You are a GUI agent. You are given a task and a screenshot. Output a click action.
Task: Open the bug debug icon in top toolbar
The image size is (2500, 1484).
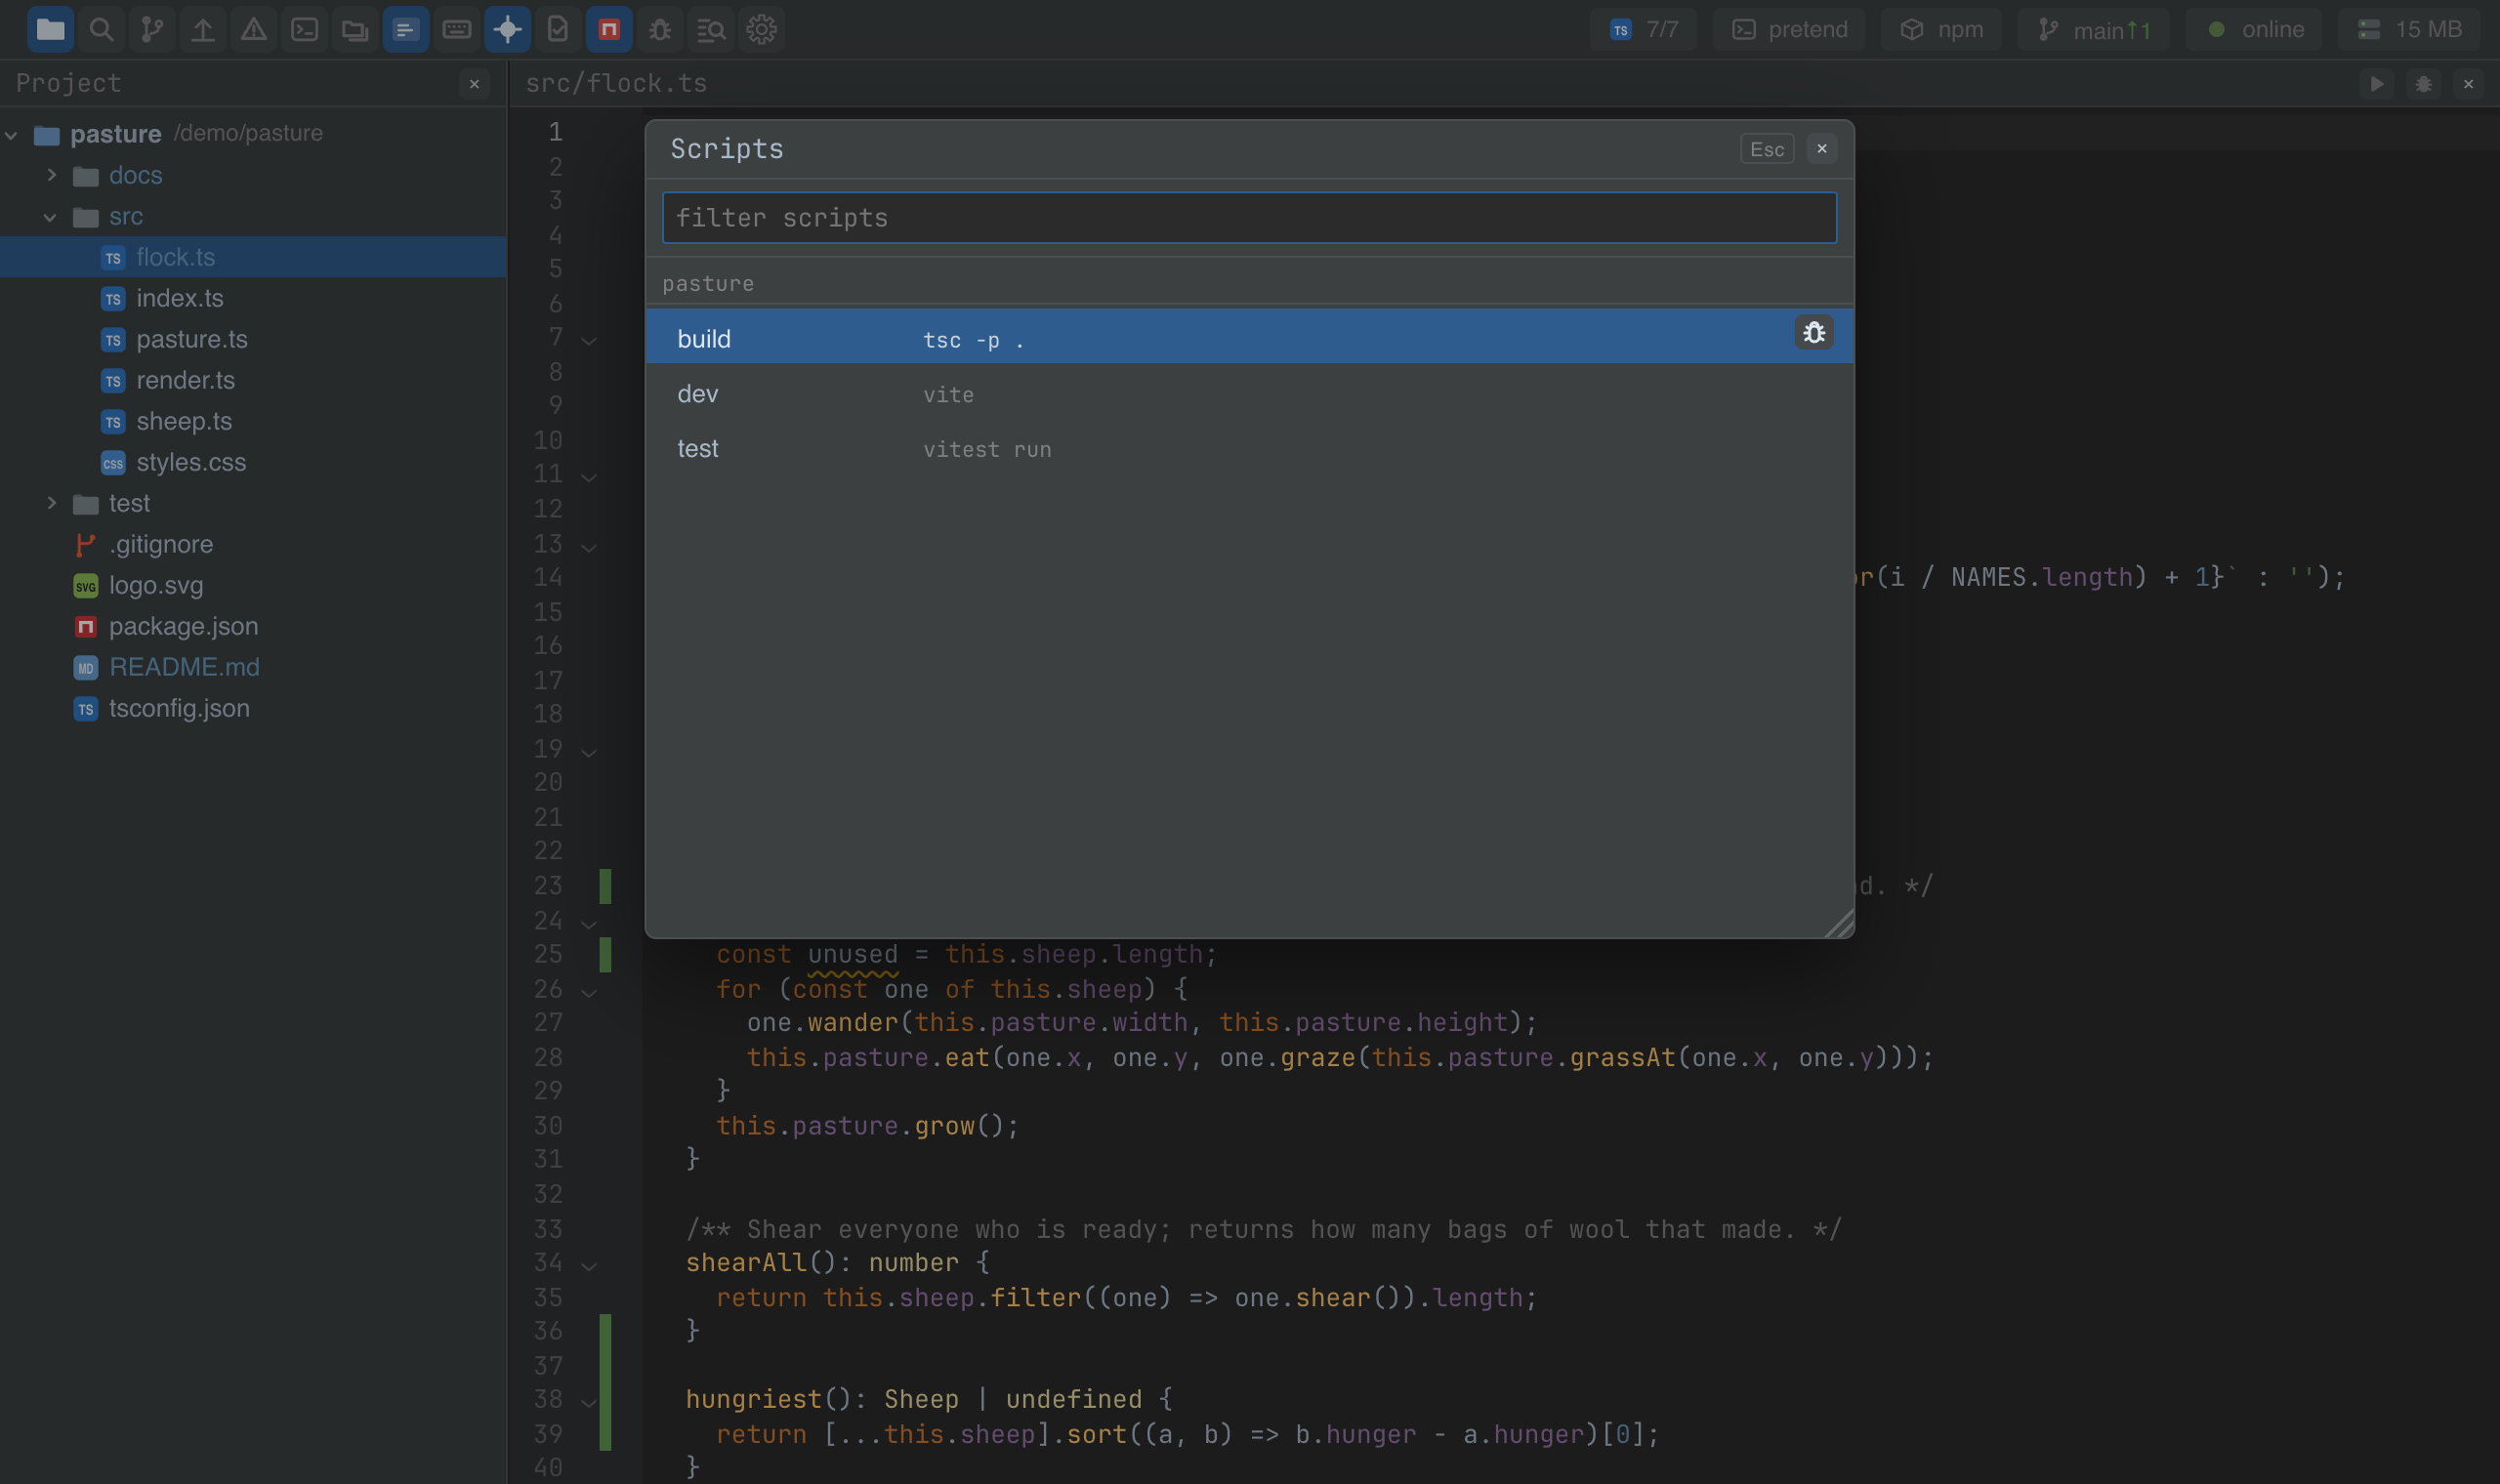(660, 29)
